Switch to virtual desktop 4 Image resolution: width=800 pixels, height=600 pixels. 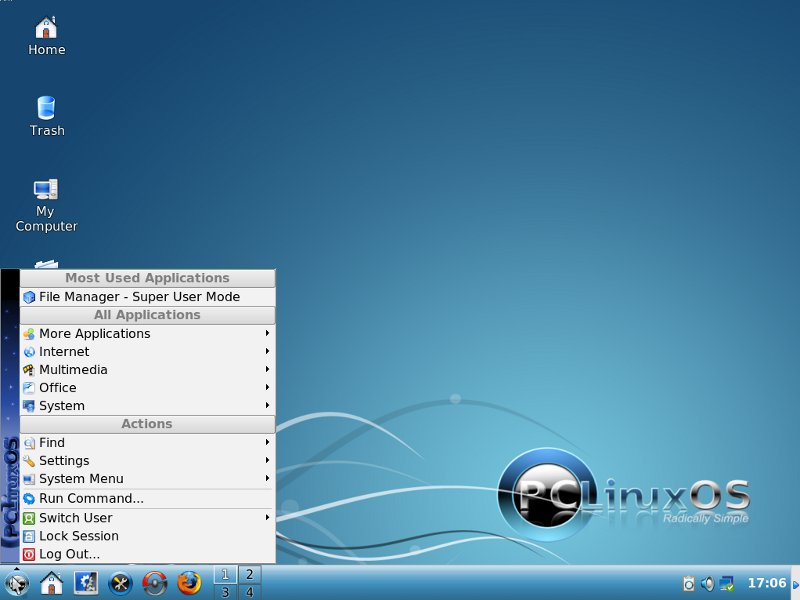point(247,592)
